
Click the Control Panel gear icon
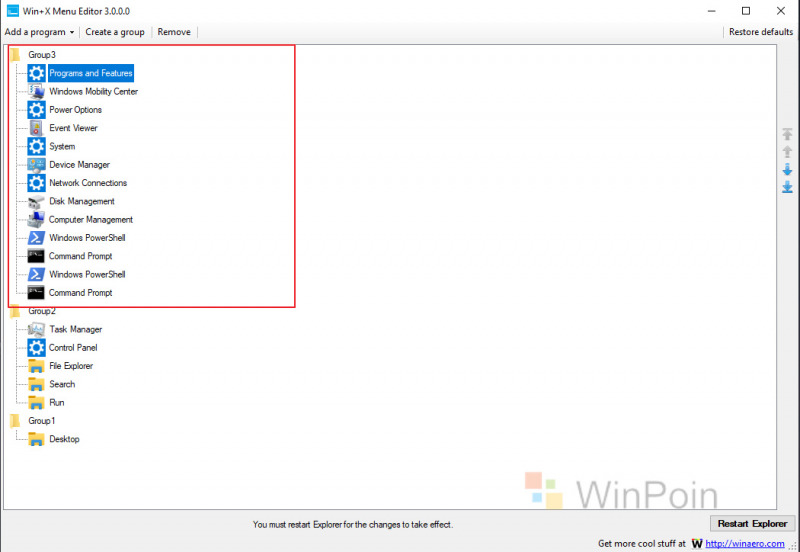click(x=36, y=347)
